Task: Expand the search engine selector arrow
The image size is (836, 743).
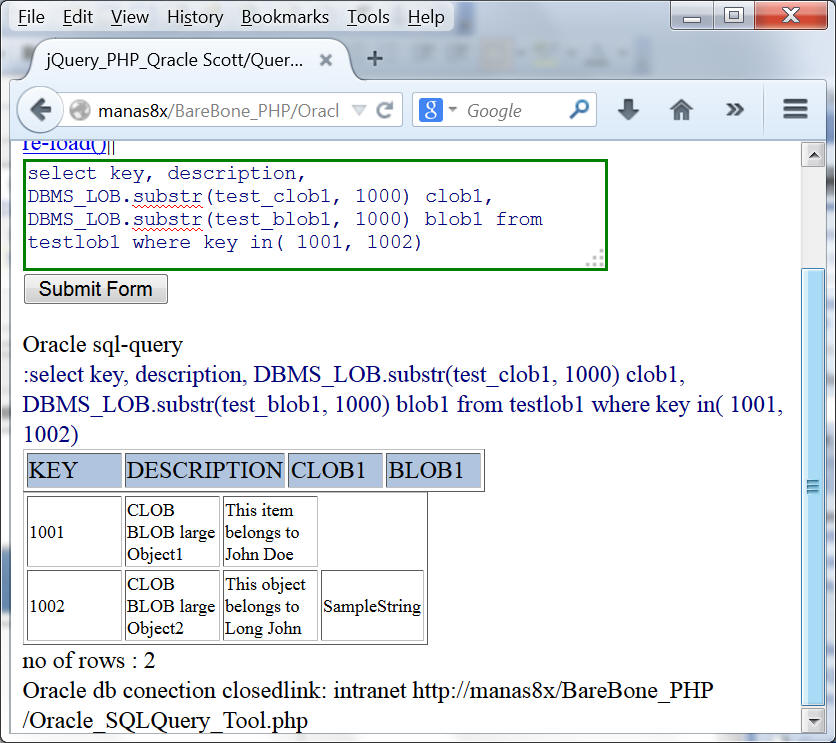Action: point(453,109)
